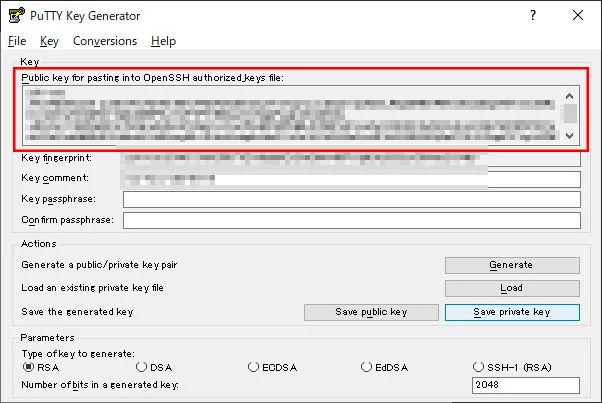This screenshot has width=602, height=403.
Task: Click the question mark help button
Action: tap(533, 15)
